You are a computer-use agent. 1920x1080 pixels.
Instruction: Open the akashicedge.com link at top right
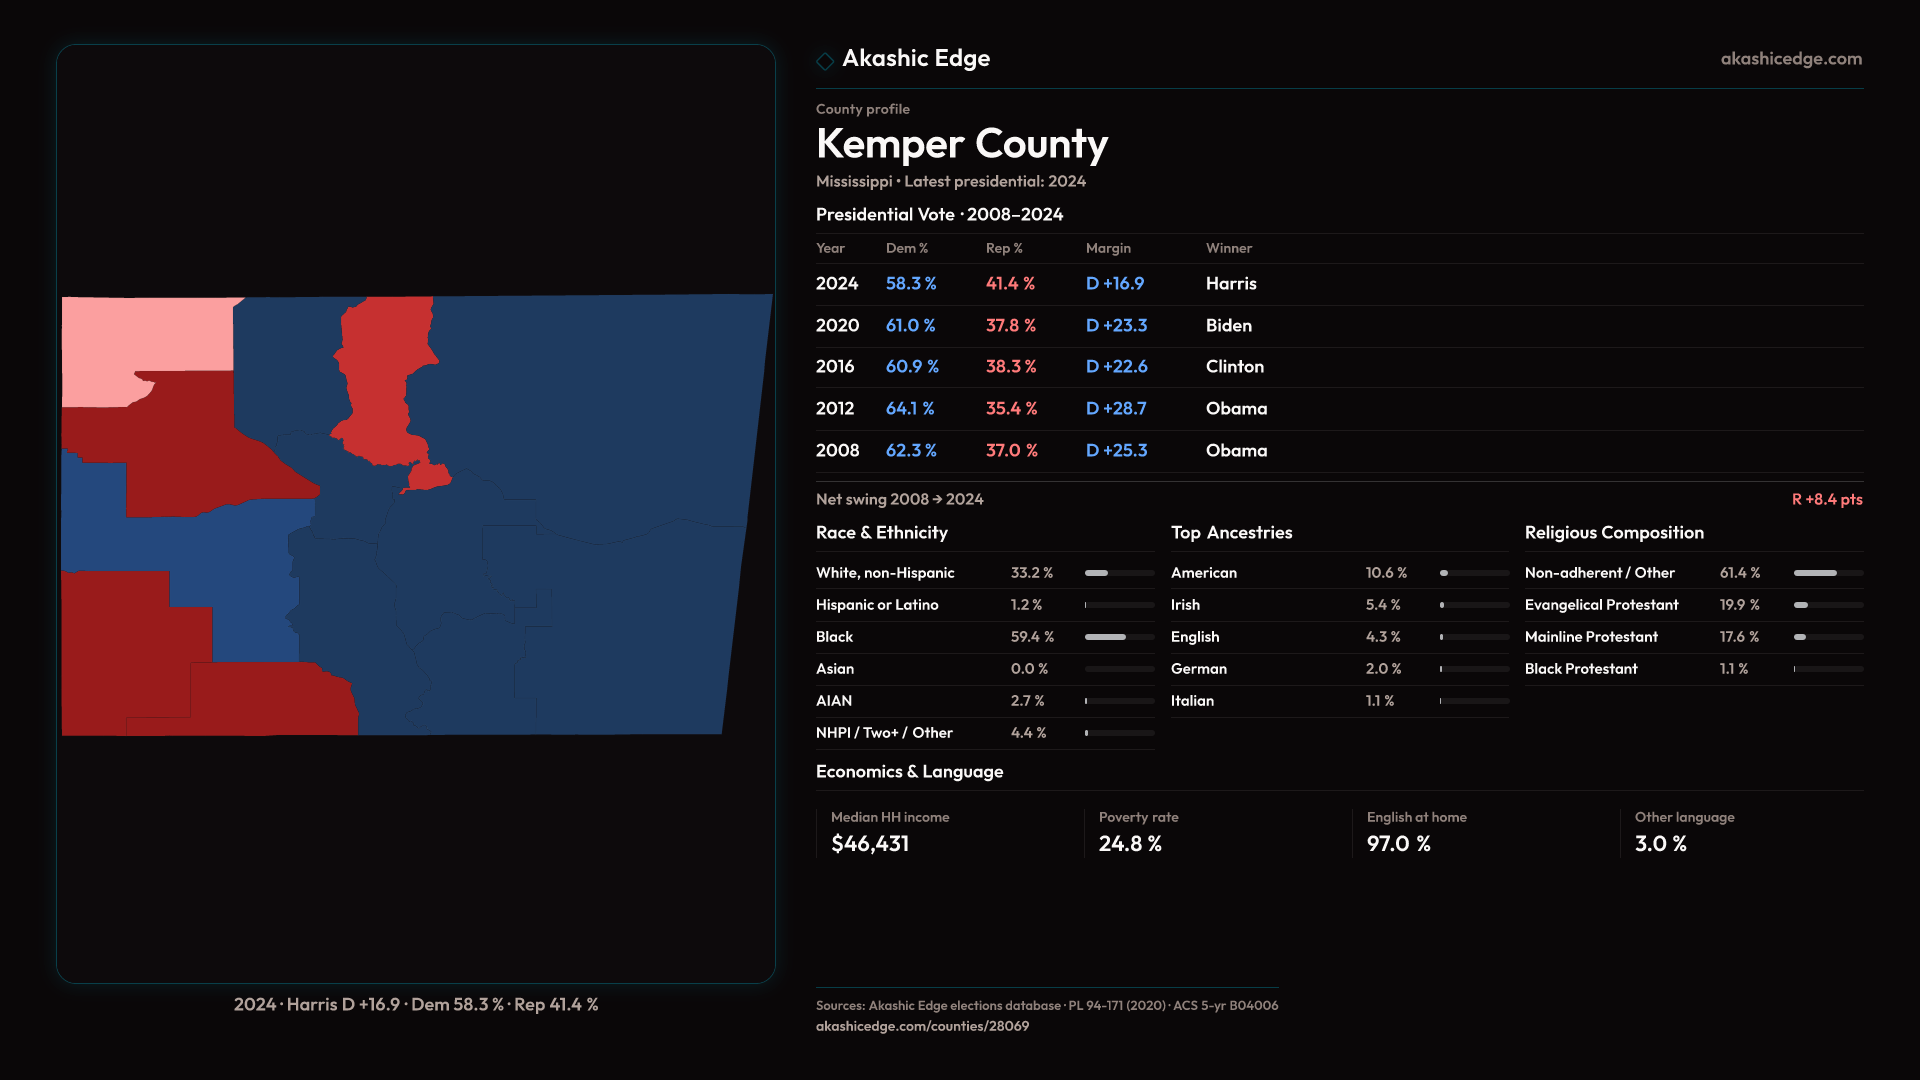click(x=1790, y=59)
